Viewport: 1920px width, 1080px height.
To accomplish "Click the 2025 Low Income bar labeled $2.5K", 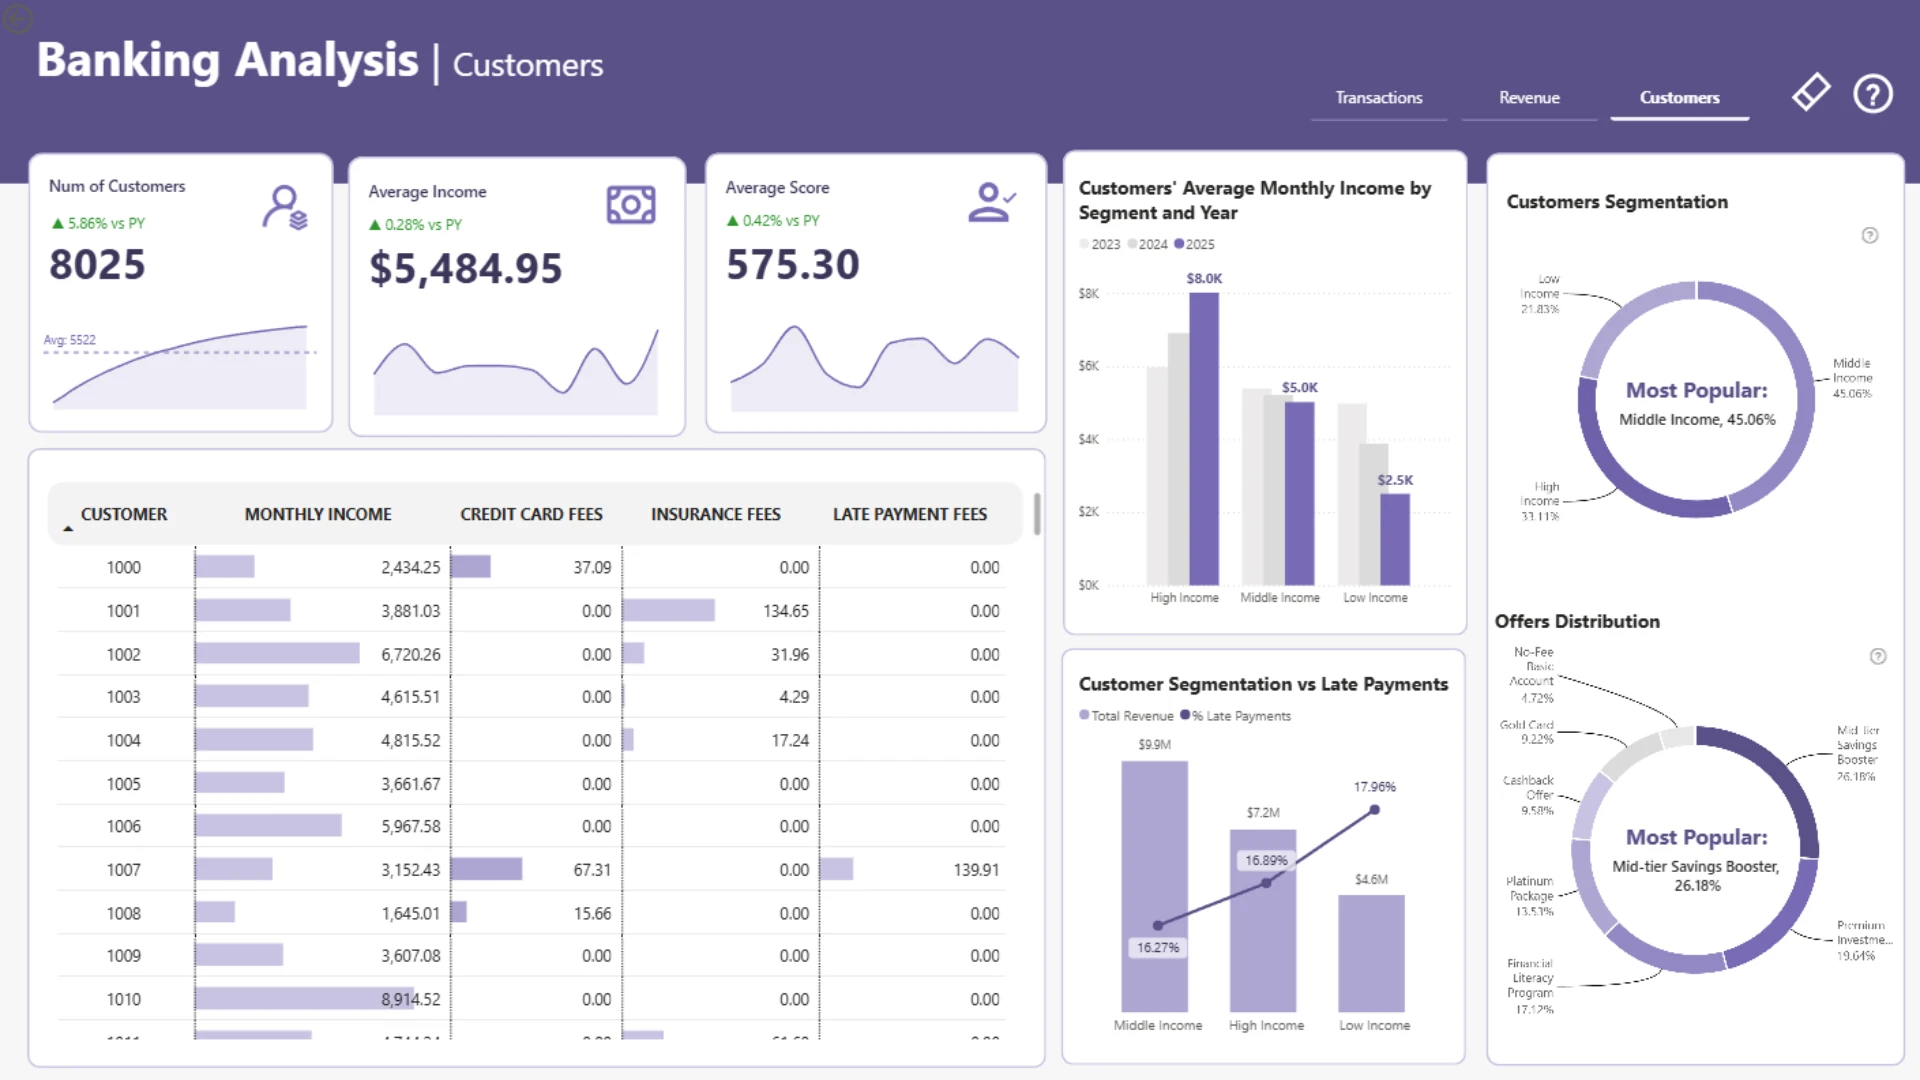I will (x=1395, y=540).
